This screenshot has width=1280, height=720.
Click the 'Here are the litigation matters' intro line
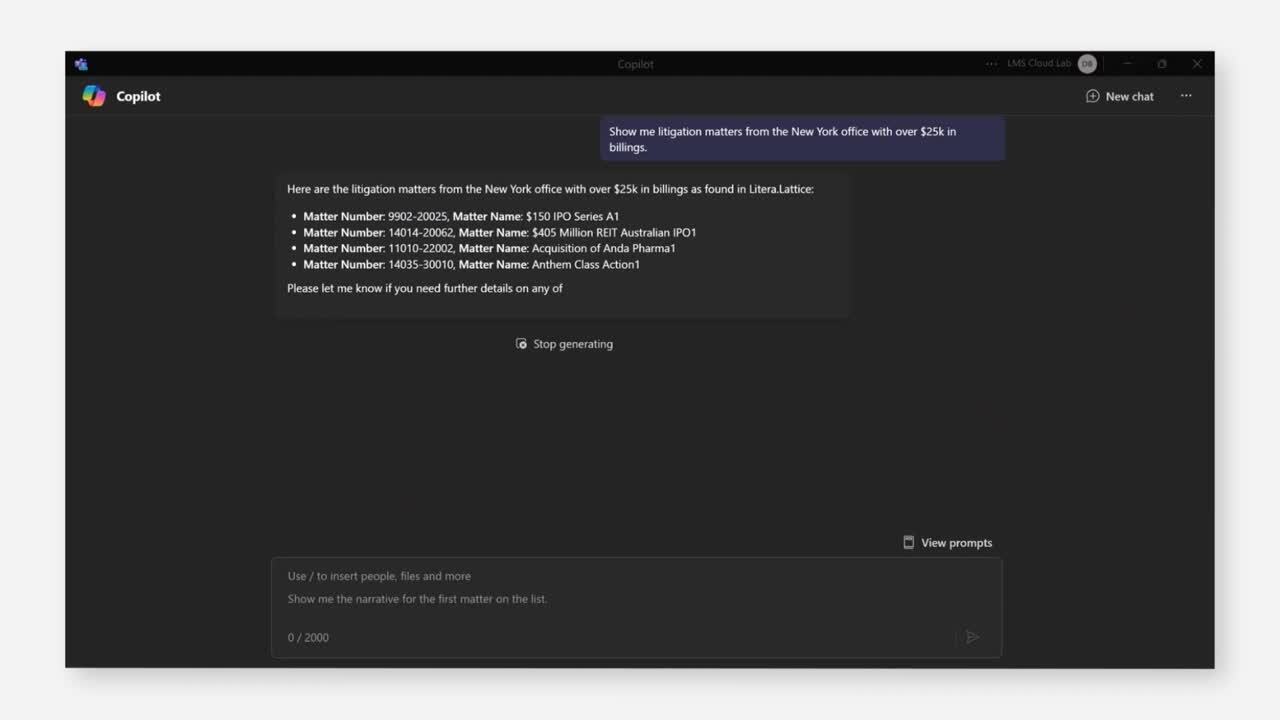pos(550,189)
